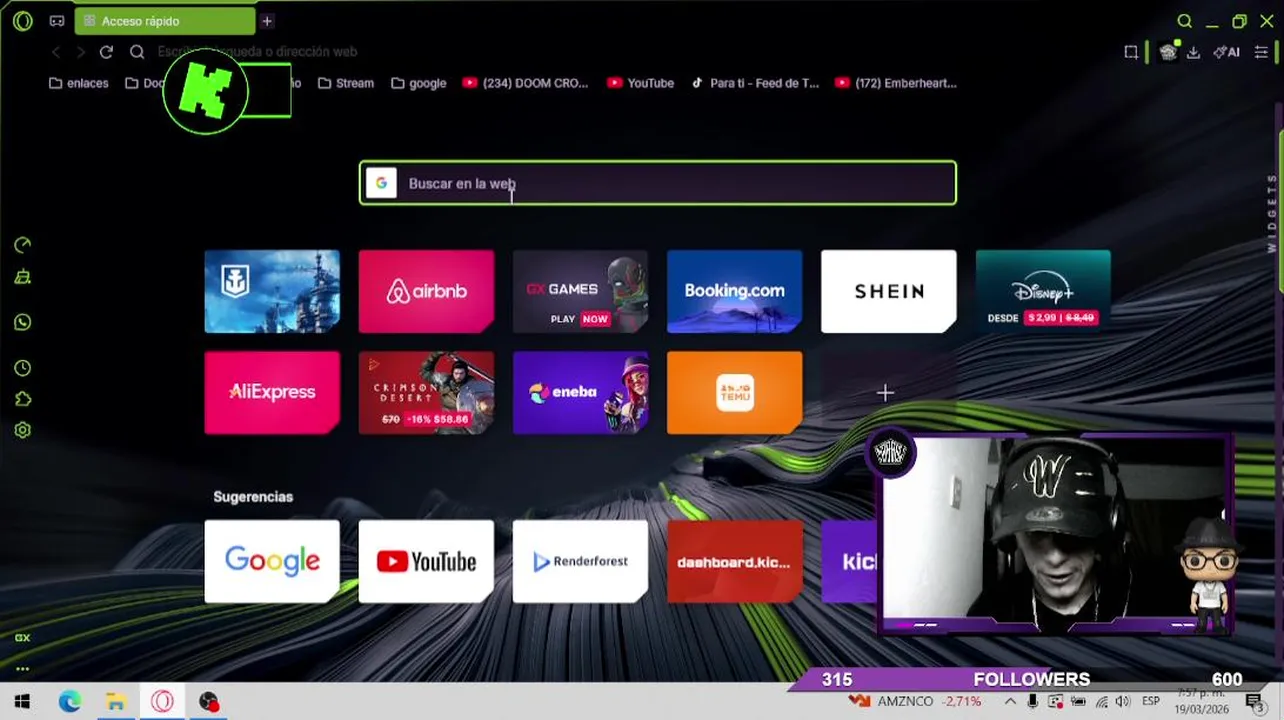
Task: Open the World of Warships speed dial tile
Action: click(x=272, y=291)
